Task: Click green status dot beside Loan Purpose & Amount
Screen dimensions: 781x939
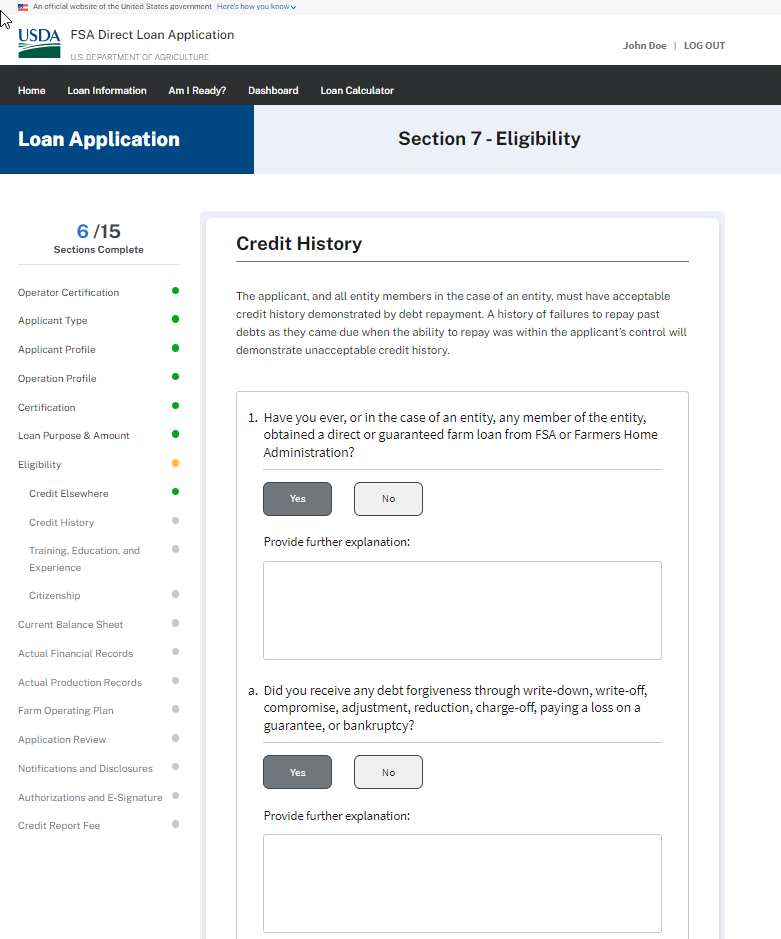Action: pos(175,434)
